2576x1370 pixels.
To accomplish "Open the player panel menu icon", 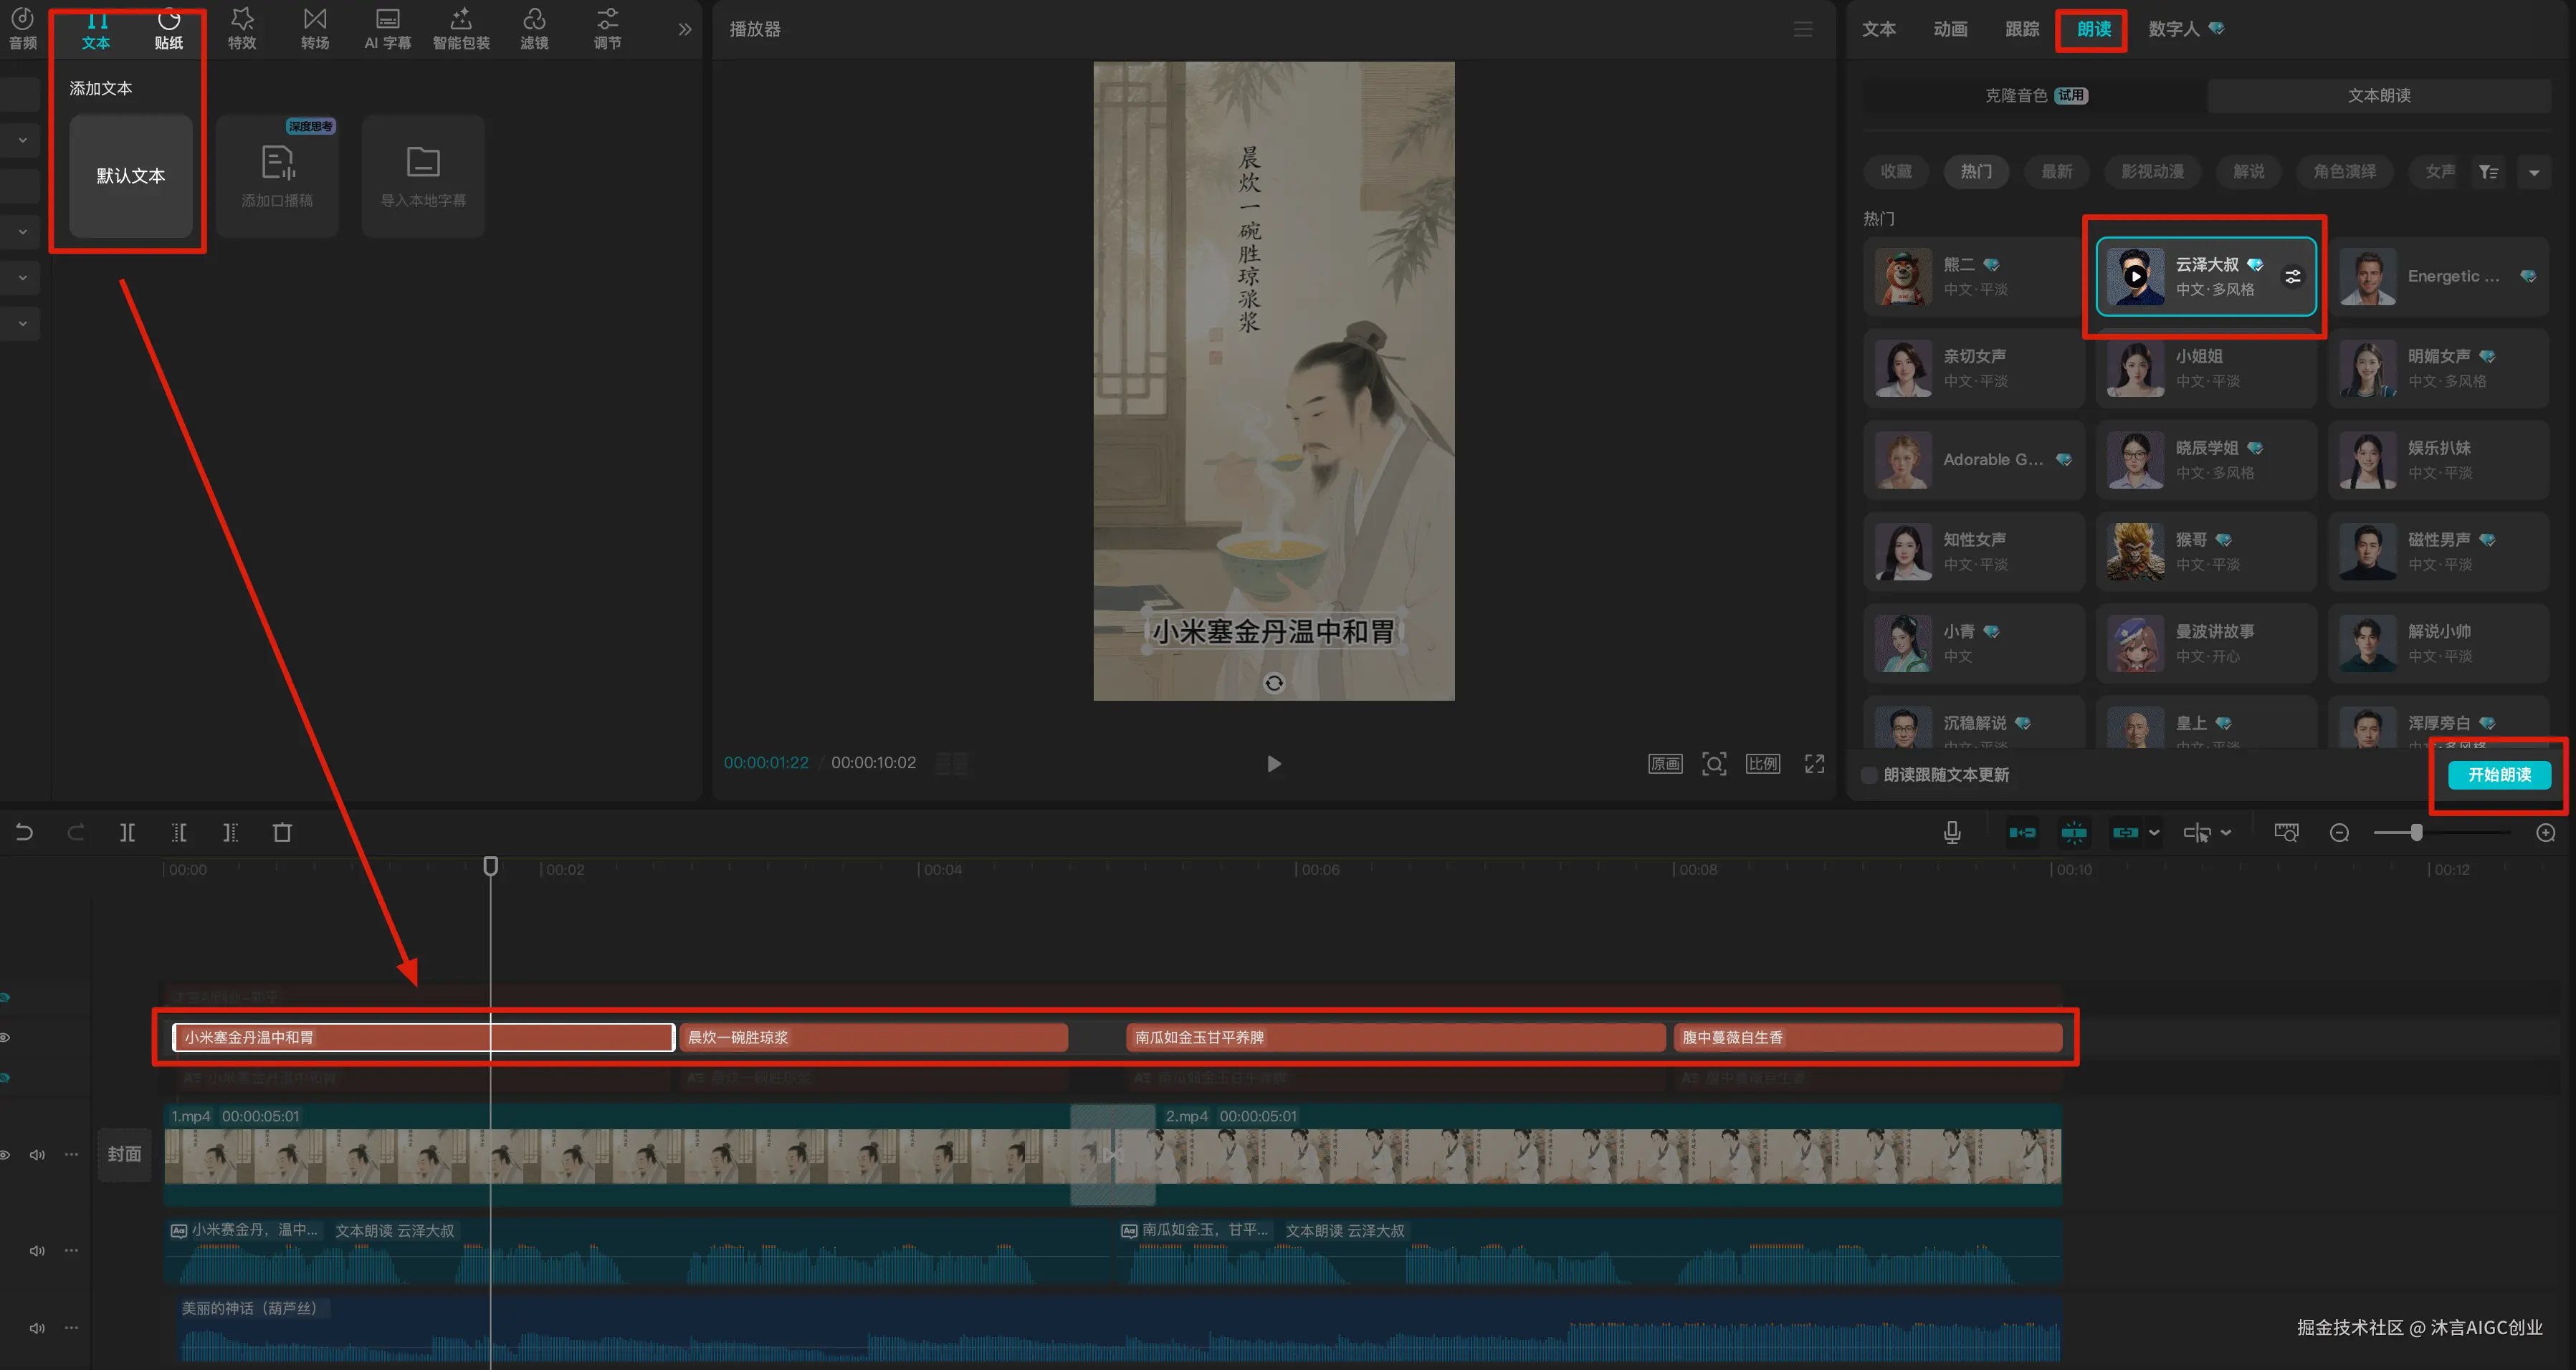I will [1803, 29].
